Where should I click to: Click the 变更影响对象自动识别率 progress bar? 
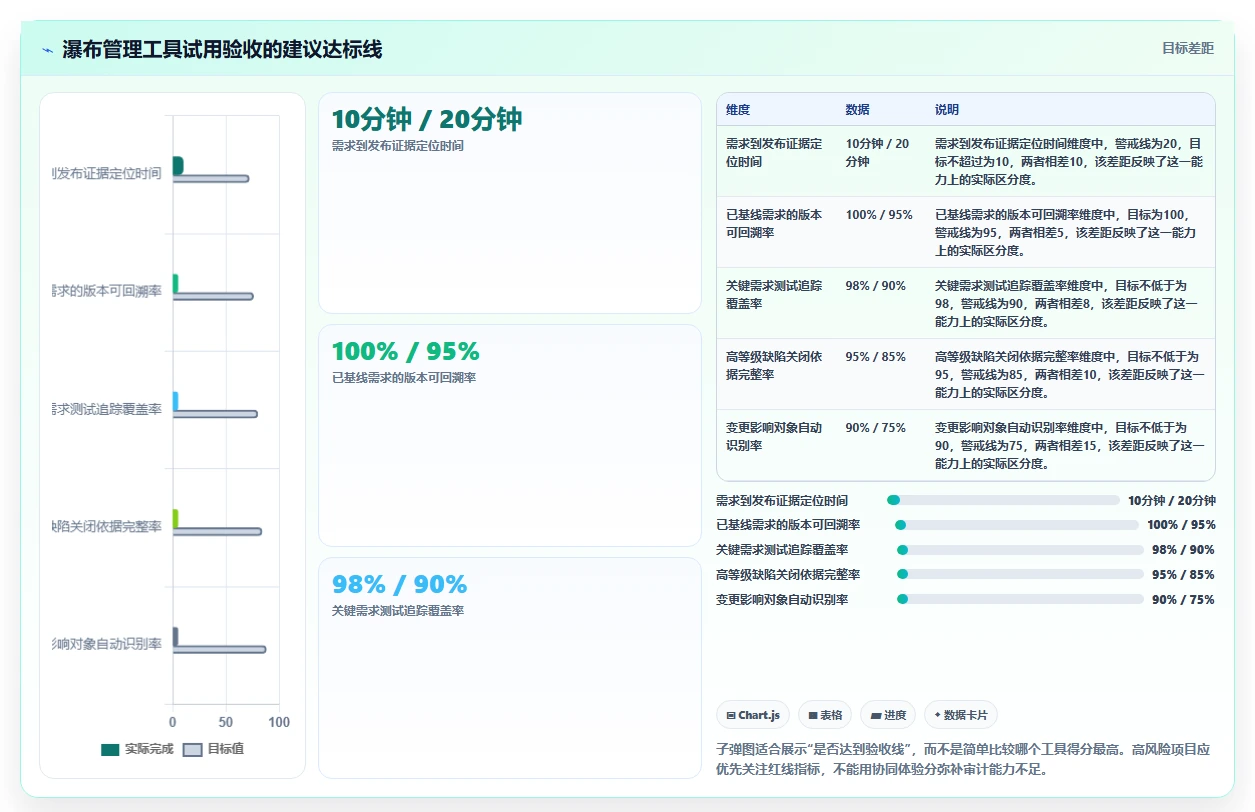tap(1020, 599)
